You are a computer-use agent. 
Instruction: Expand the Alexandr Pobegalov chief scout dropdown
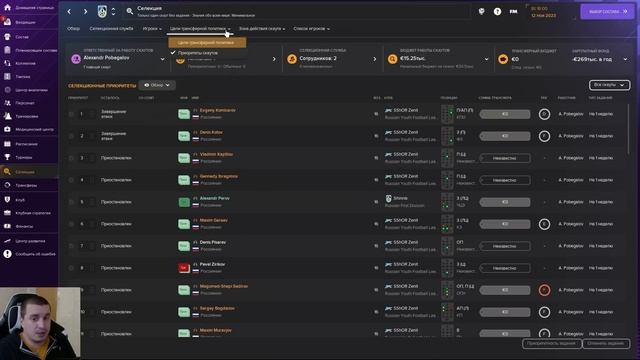point(162,59)
